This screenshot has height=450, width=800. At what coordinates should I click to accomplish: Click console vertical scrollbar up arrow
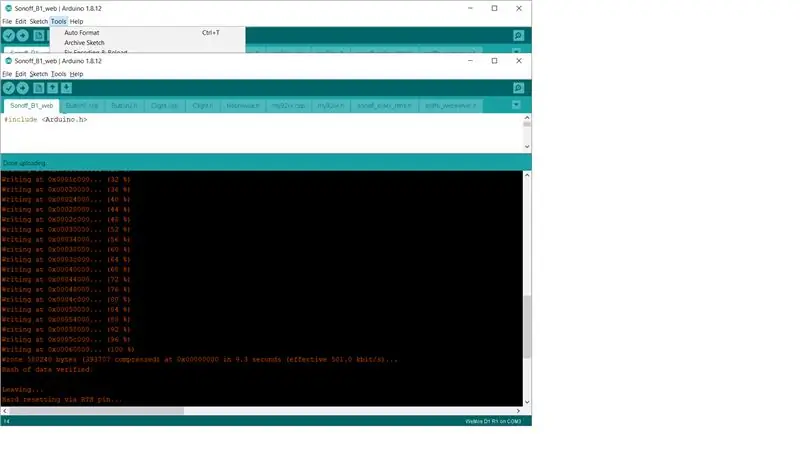coord(527,175)
